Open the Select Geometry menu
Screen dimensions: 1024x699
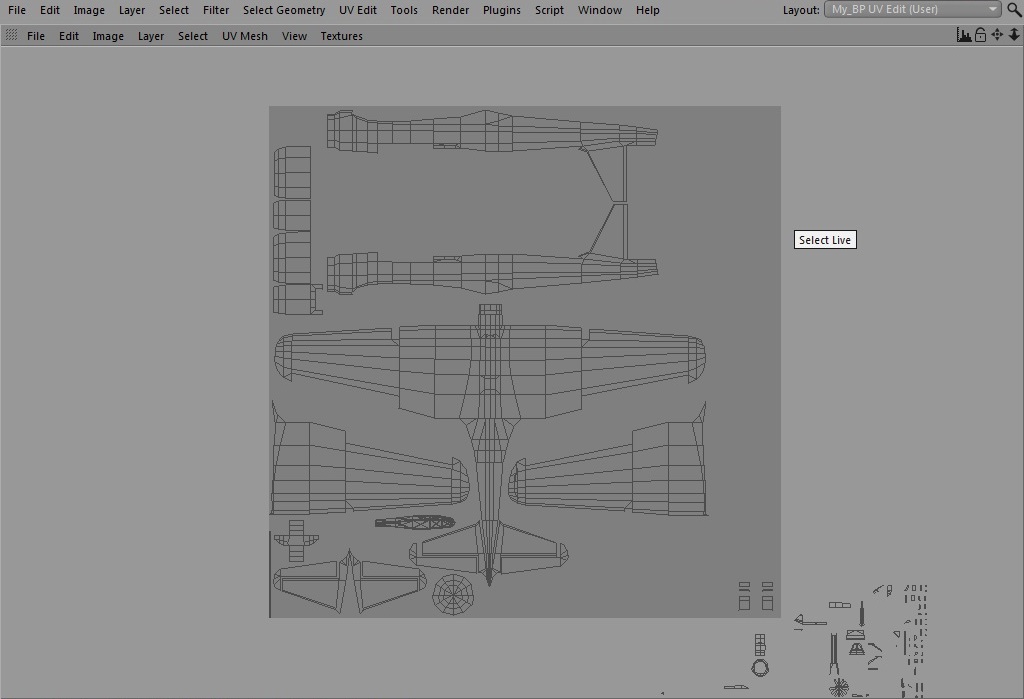coord(283,10)
